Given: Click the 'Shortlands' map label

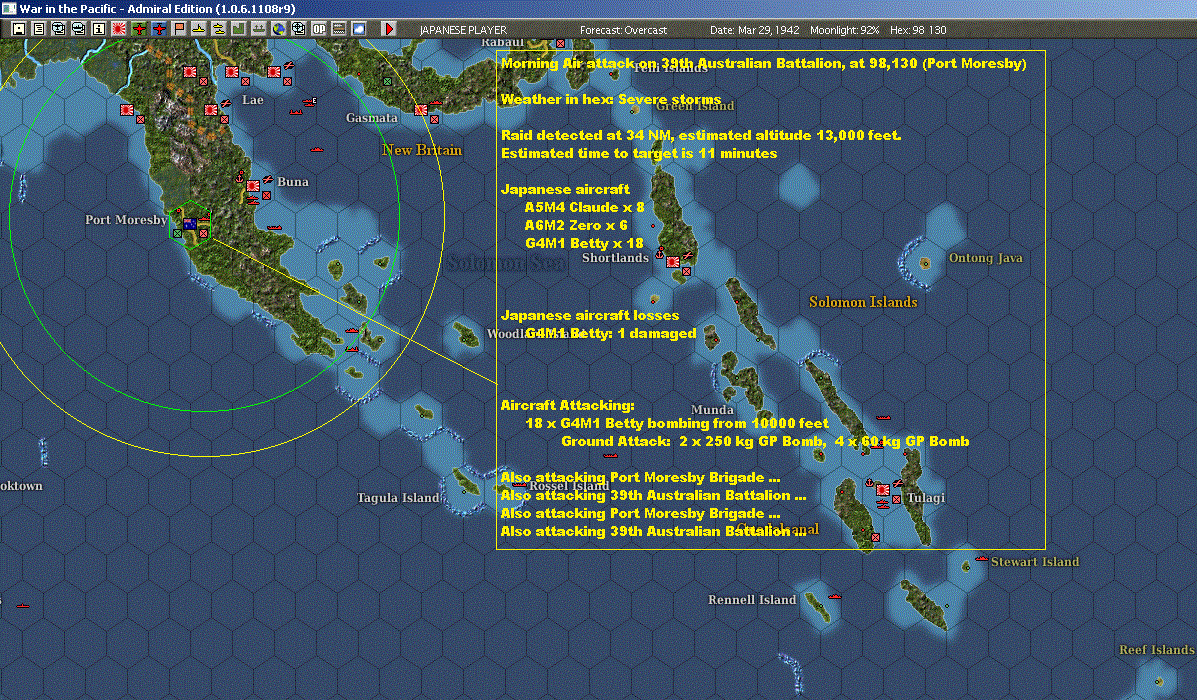Looking at the screenshot, I should pyautogui.click(x=615, y=258).
